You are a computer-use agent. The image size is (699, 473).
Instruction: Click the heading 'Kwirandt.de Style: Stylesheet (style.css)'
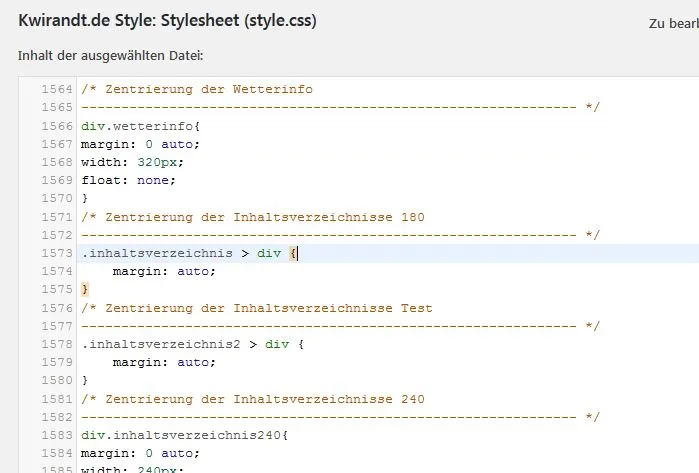pos(167,21)
